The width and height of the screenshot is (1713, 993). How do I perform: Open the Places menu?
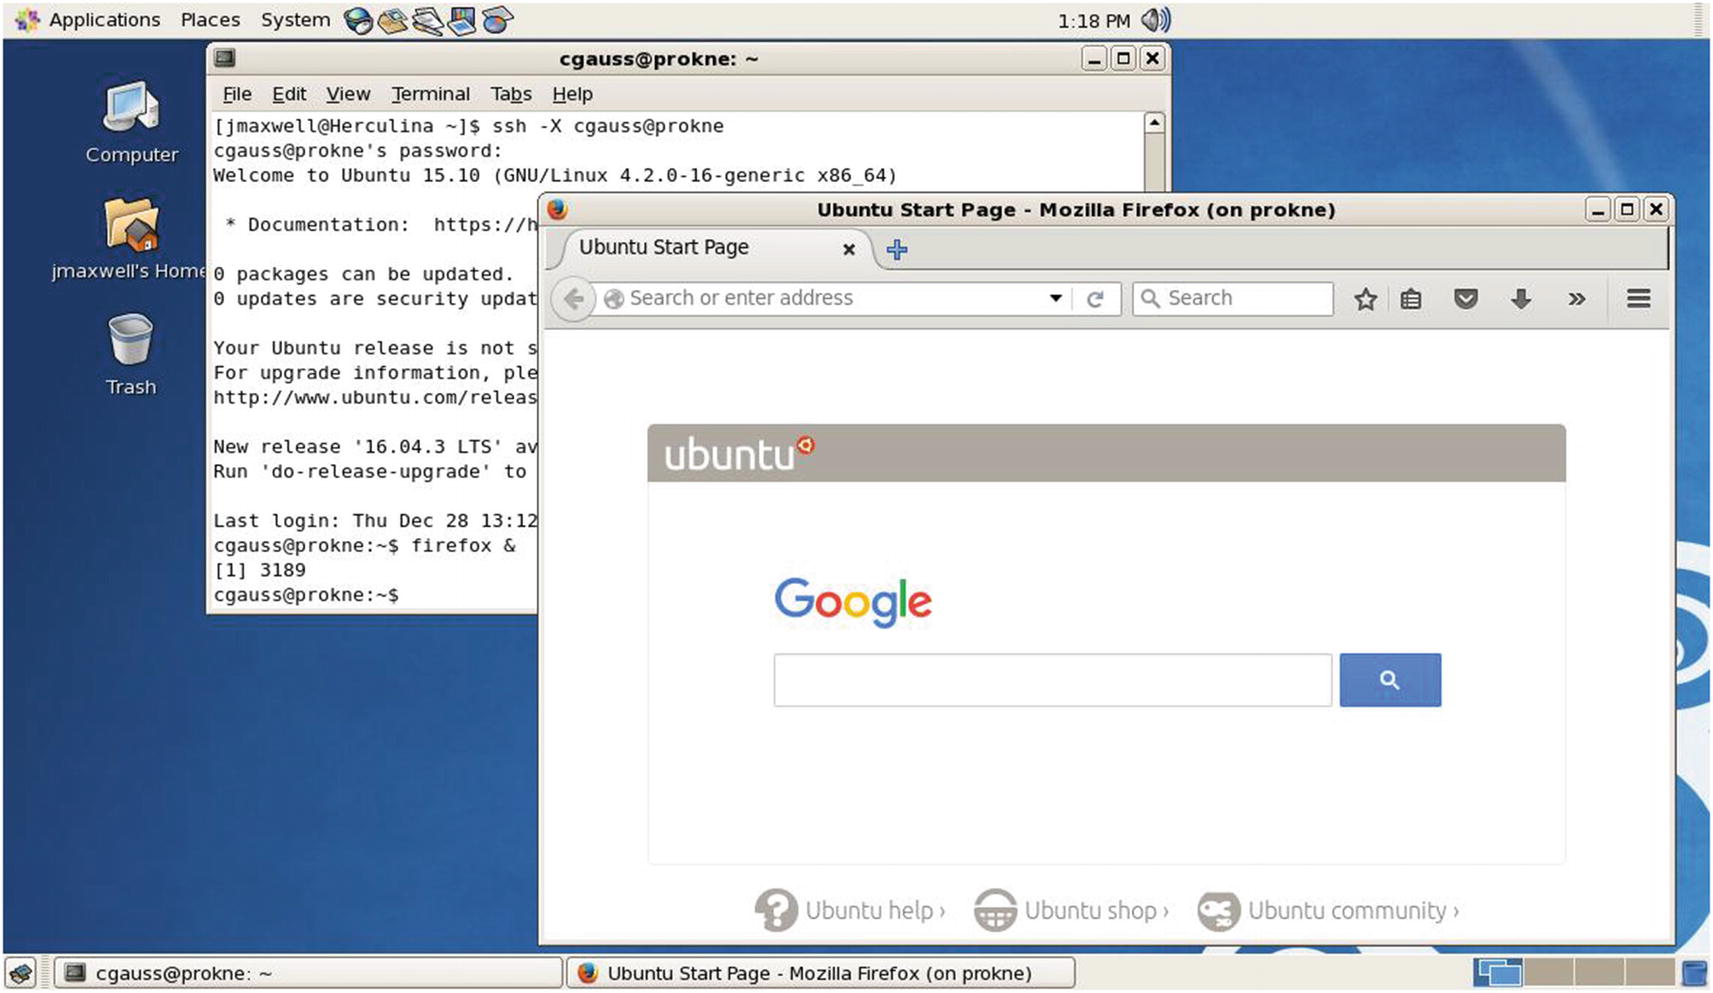[210, 20]
